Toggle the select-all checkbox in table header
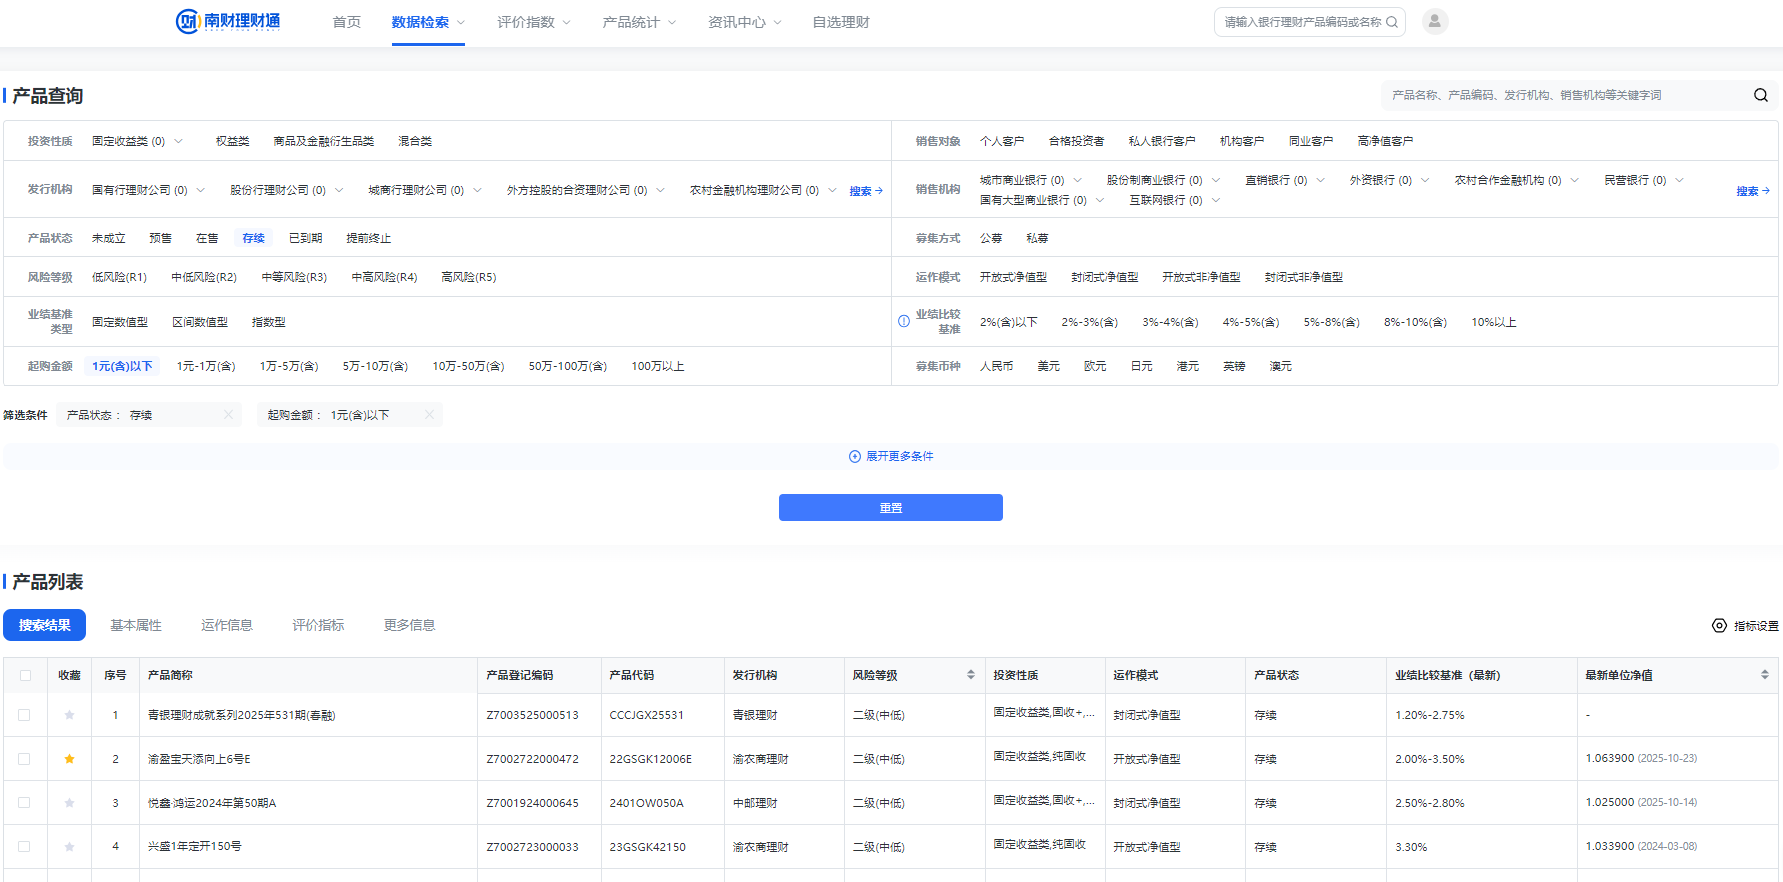The image size is (1783, 882). [x=25, y=676]
